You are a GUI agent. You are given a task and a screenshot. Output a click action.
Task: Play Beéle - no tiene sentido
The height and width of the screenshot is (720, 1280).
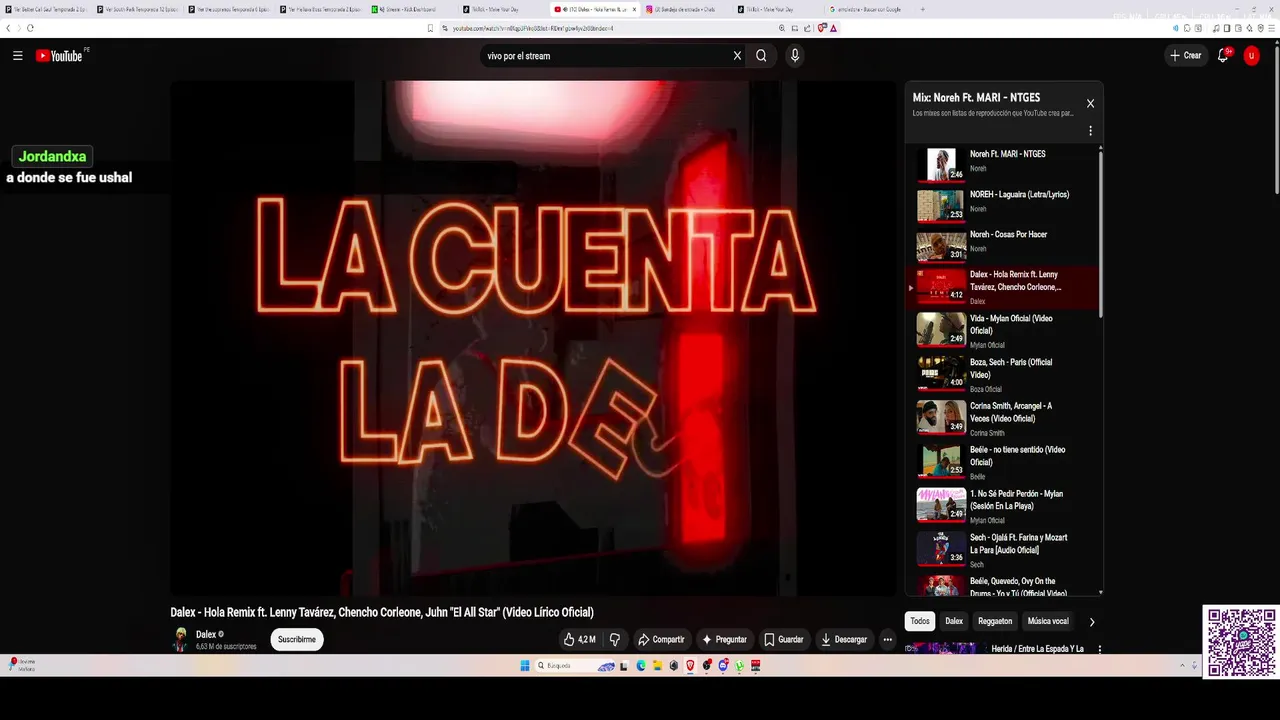[1000, 462]
